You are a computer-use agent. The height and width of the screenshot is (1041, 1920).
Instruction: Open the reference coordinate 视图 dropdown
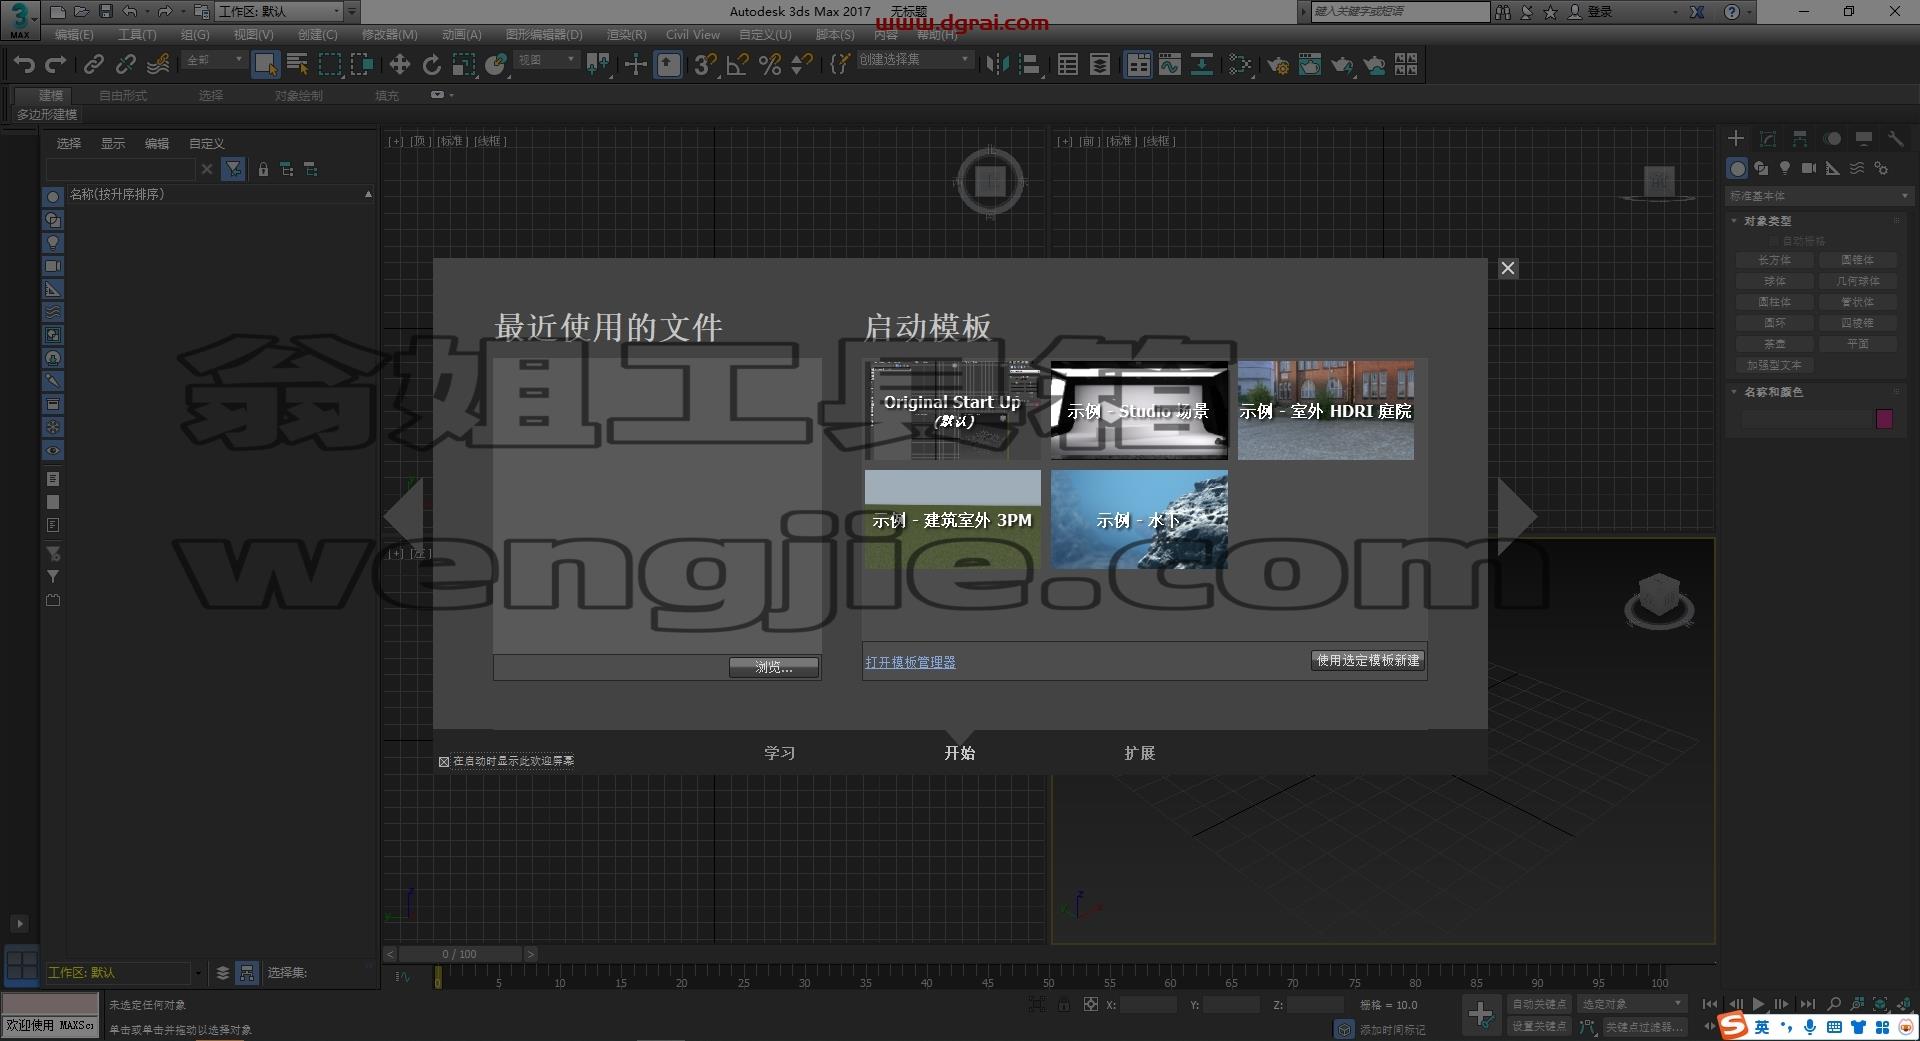tap(546, 61)
